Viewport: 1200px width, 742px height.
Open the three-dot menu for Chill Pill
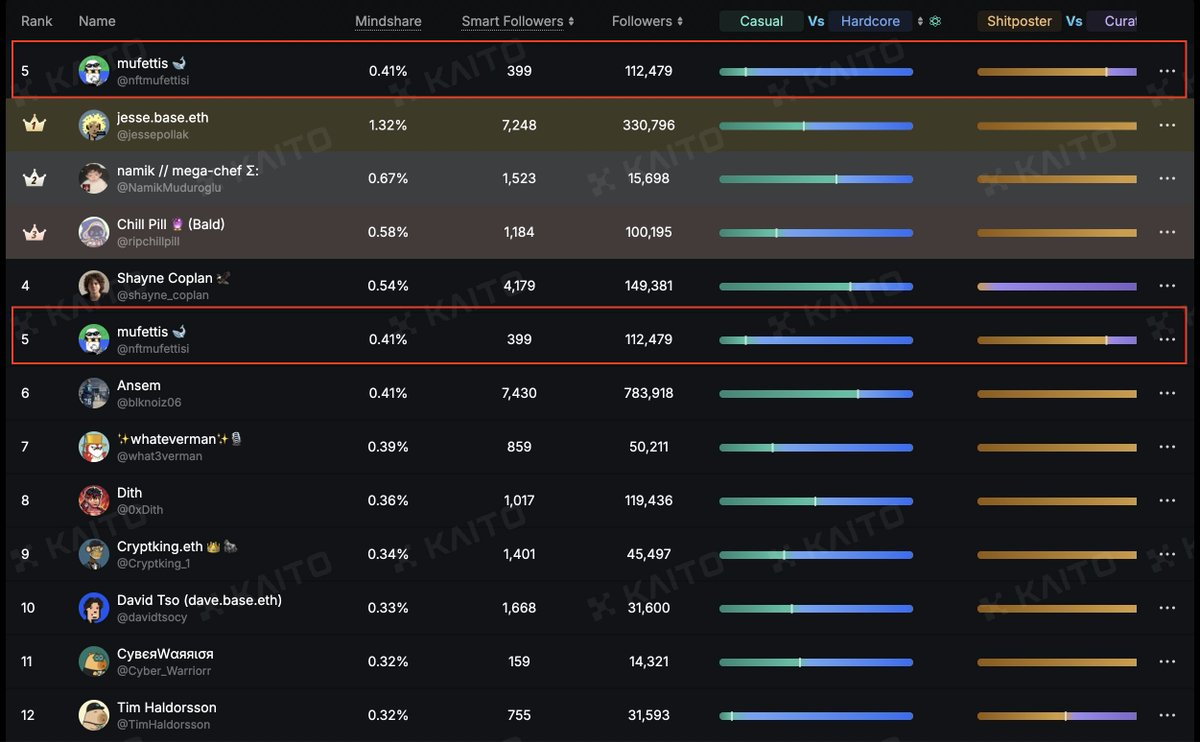point(1167,232)
